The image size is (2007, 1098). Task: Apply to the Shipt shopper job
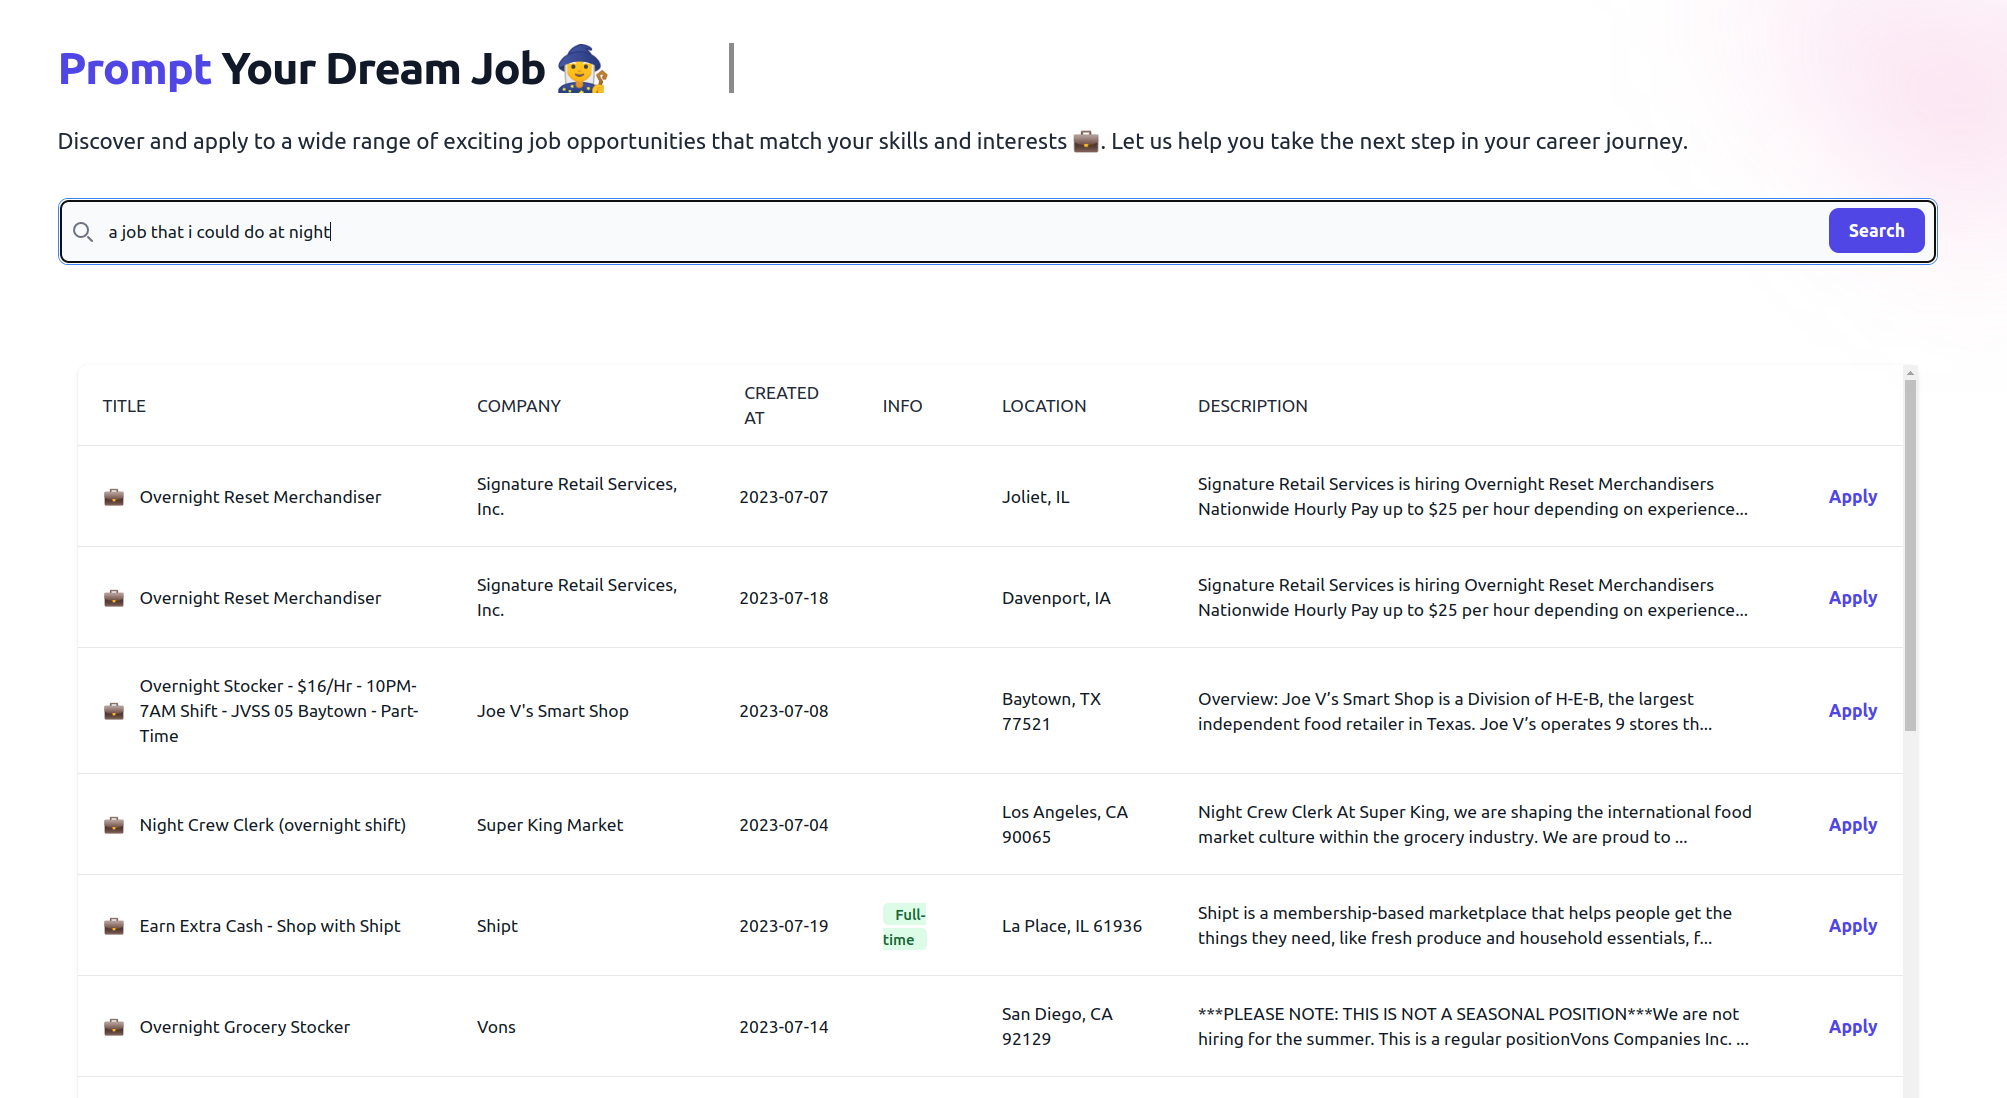coord(1852,926)
